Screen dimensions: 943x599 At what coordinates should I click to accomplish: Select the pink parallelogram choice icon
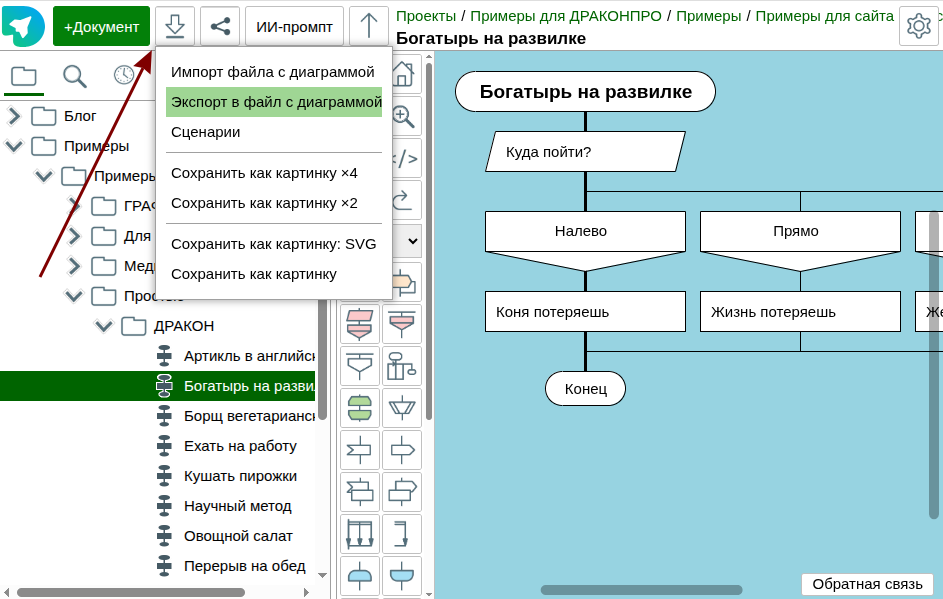coord(360,324)
